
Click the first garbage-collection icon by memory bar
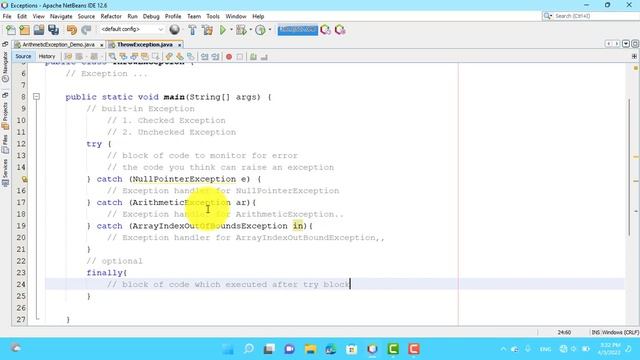click(x=325, y=30)
